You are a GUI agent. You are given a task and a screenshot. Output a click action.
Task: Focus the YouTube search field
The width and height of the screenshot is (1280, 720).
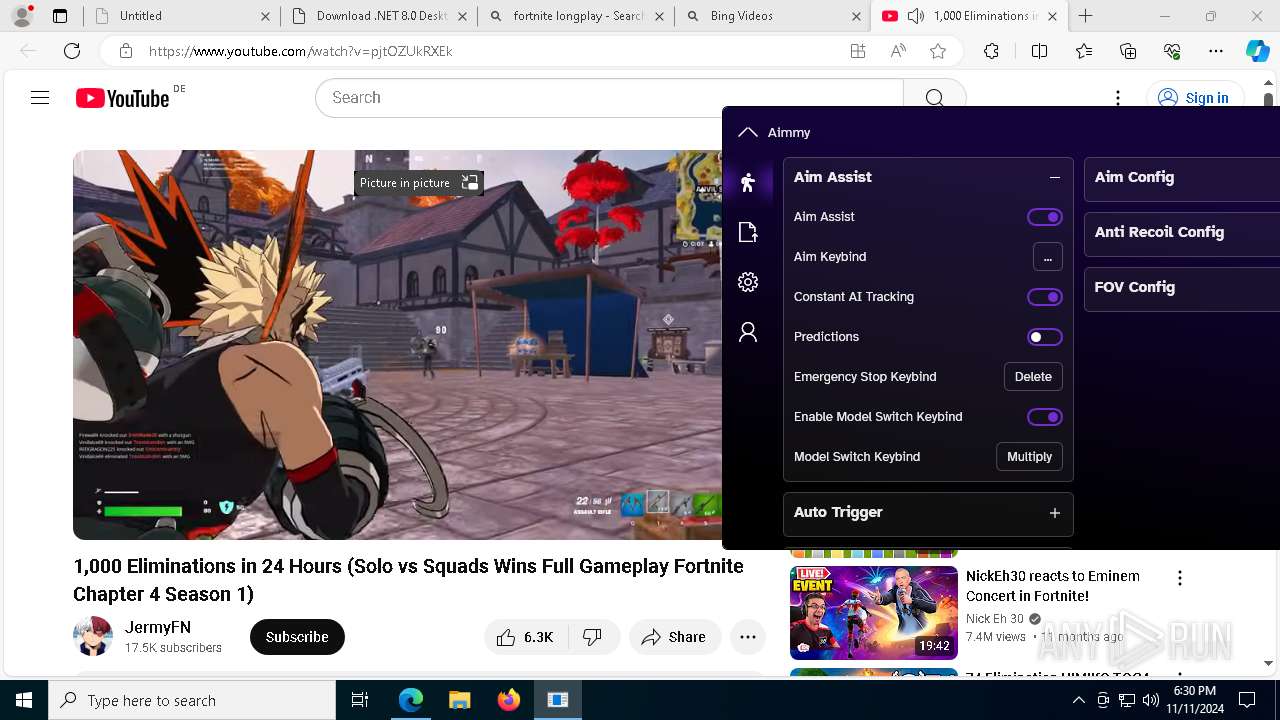click(610, 98)
